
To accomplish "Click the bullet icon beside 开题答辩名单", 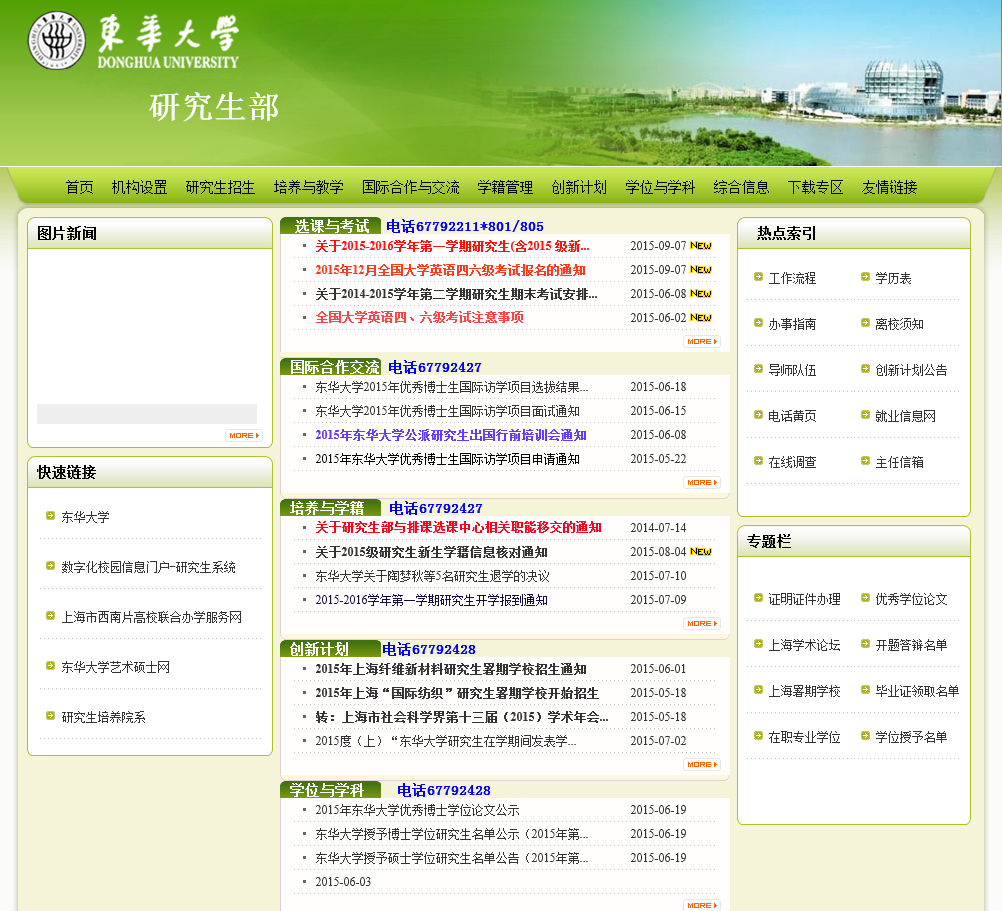I will [x=865, y=644].
